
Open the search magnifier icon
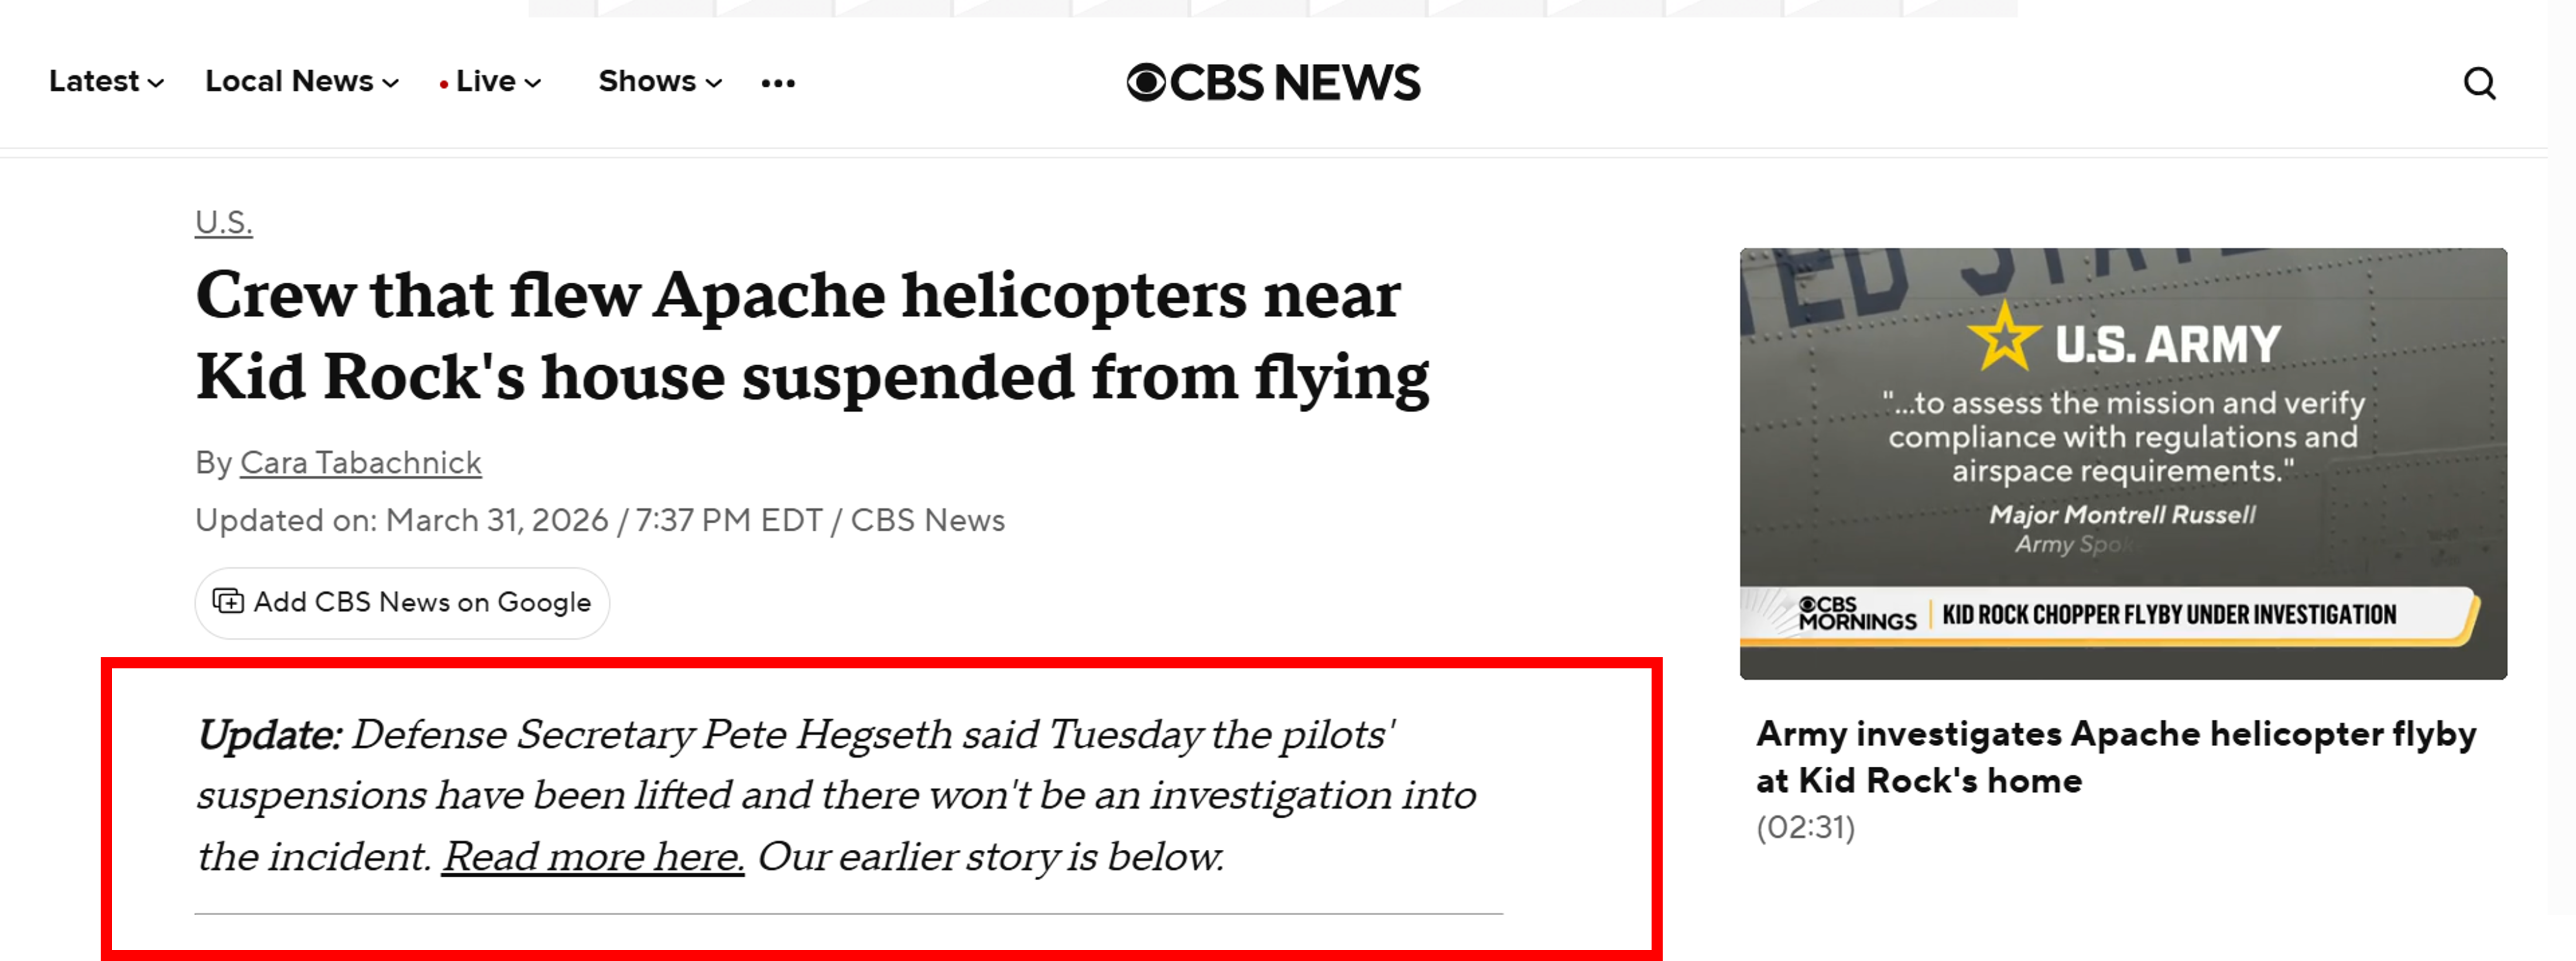coord(2479,83)
